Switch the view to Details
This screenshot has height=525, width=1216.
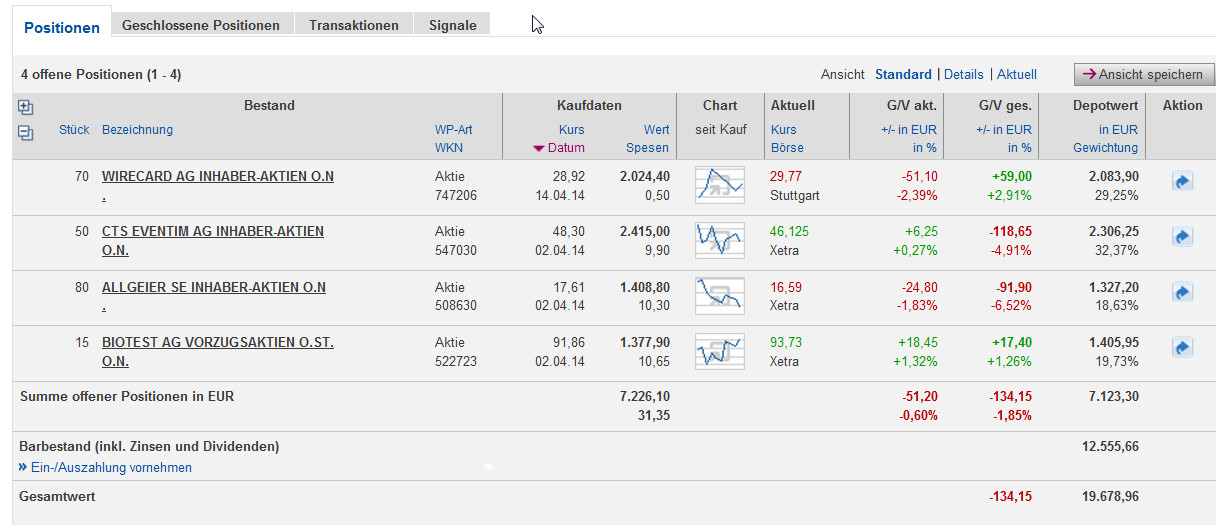pyautogui.click(x=964, y=74)
